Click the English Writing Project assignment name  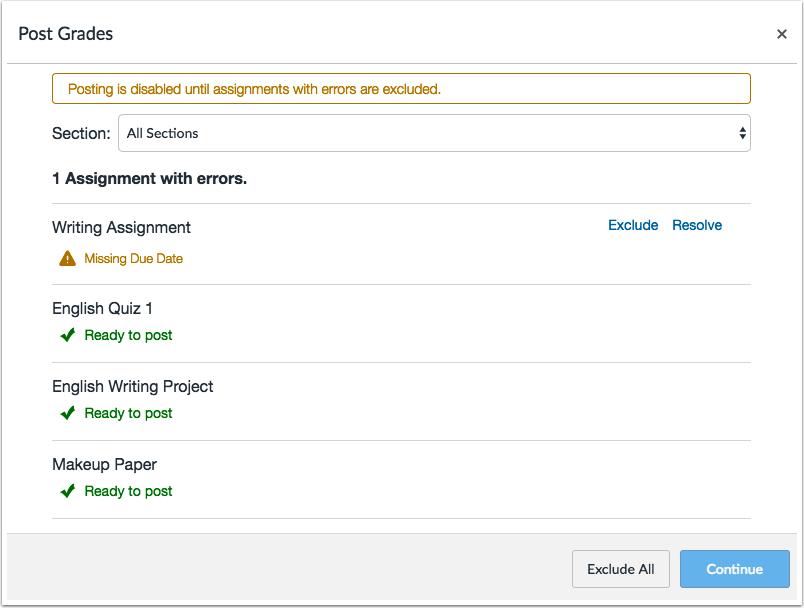click(132, 386)
